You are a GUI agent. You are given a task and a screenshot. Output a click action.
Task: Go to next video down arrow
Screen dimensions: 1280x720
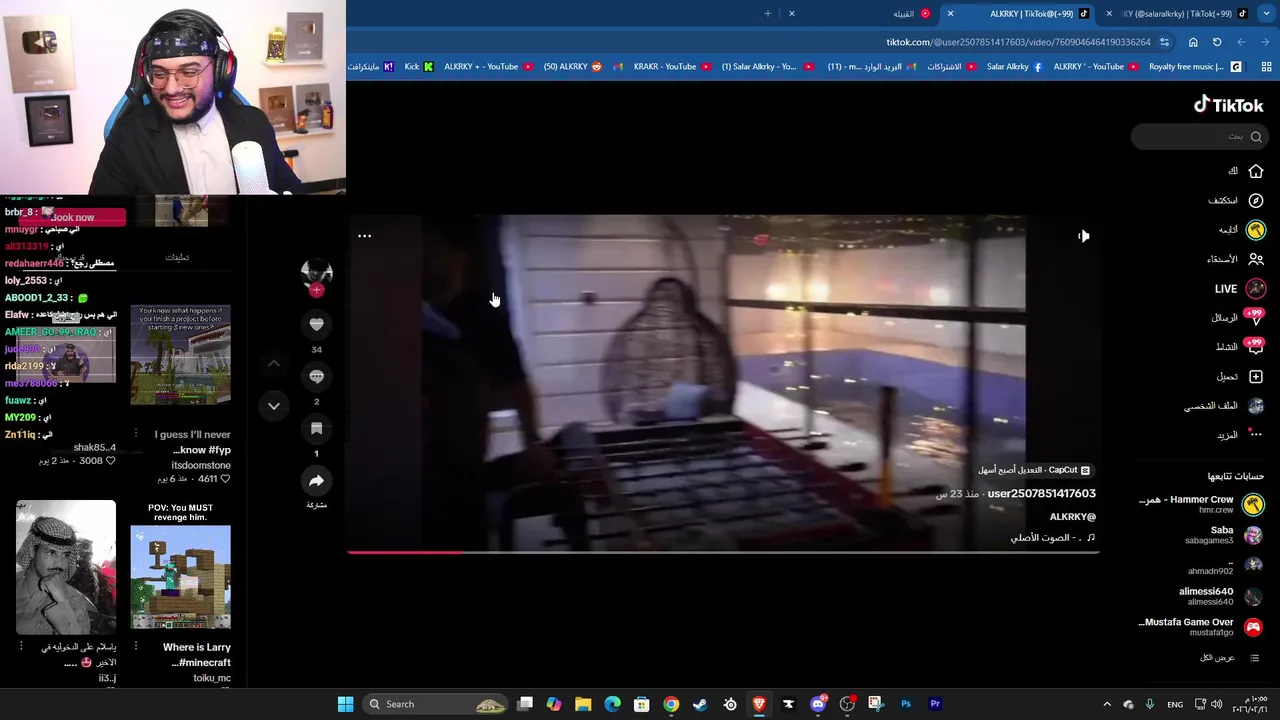[x=273, y=405]
